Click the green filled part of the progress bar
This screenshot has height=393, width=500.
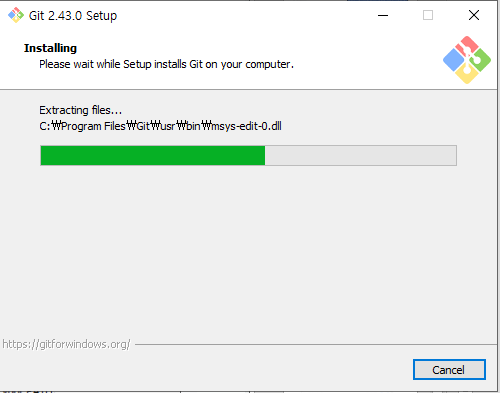153,155
